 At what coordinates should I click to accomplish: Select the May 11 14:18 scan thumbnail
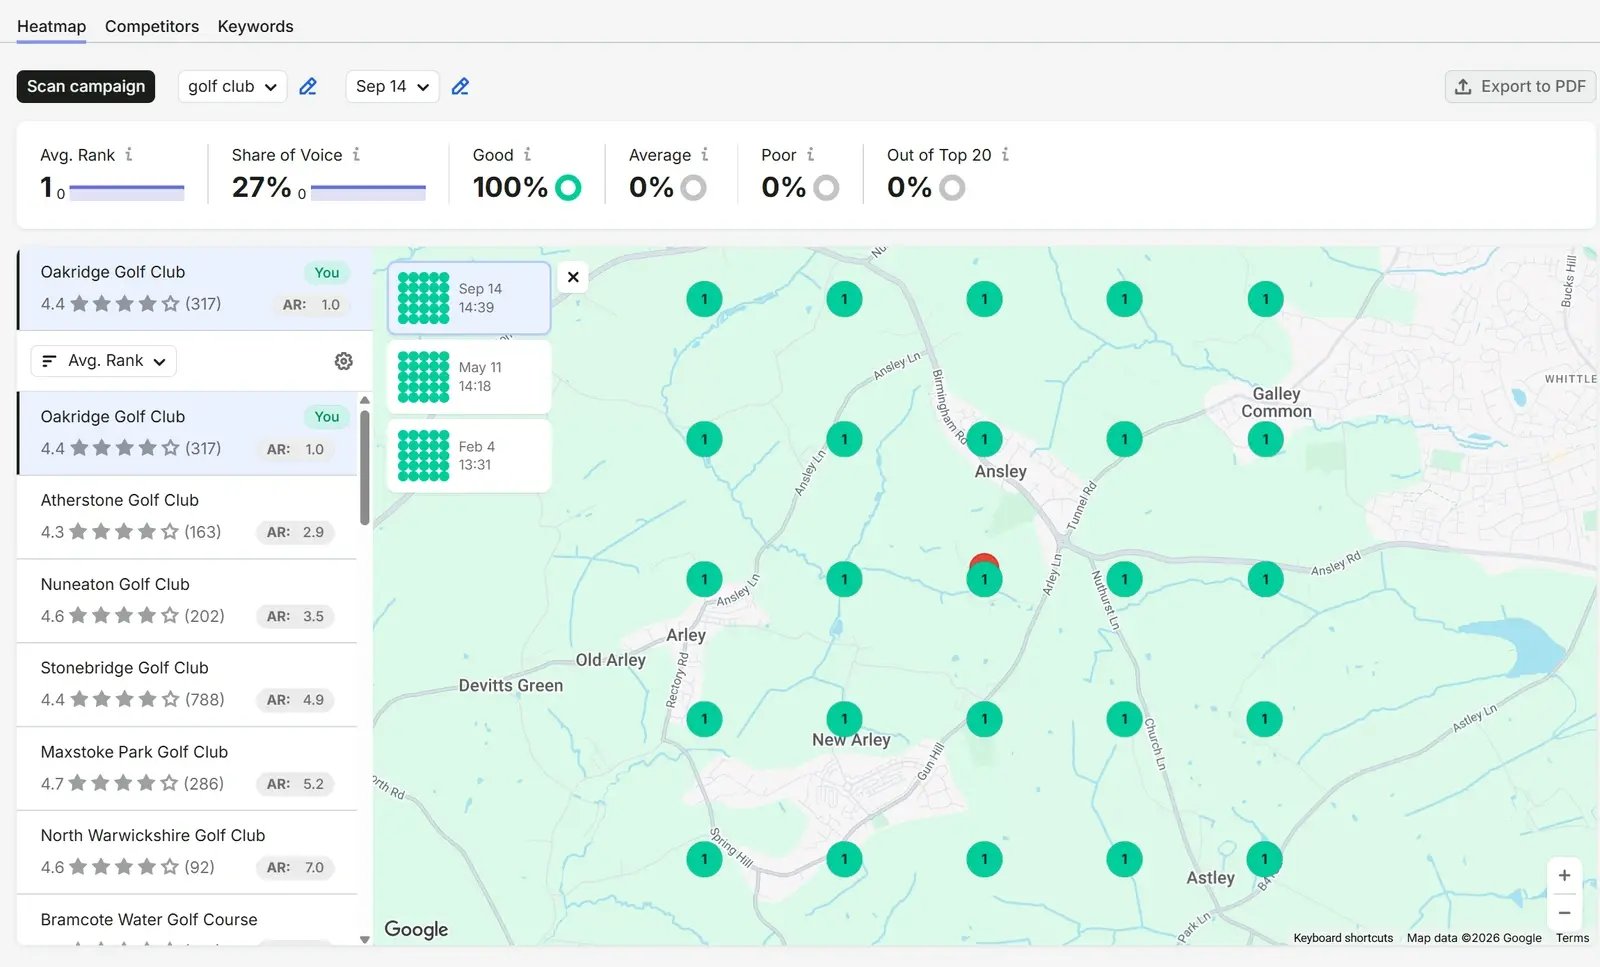pos(469,377)
